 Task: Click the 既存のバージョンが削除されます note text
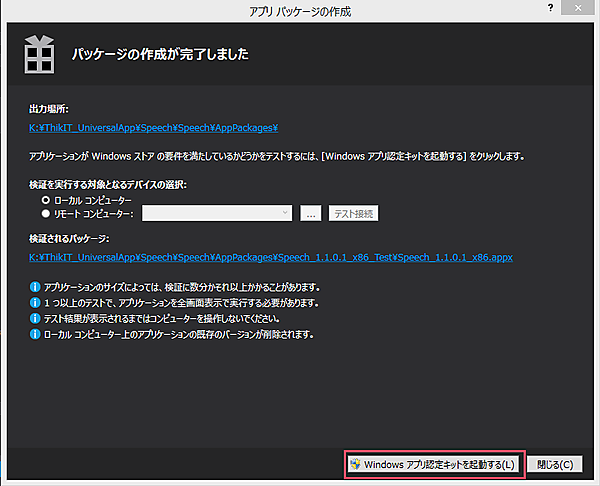click(x=179, y=334)
